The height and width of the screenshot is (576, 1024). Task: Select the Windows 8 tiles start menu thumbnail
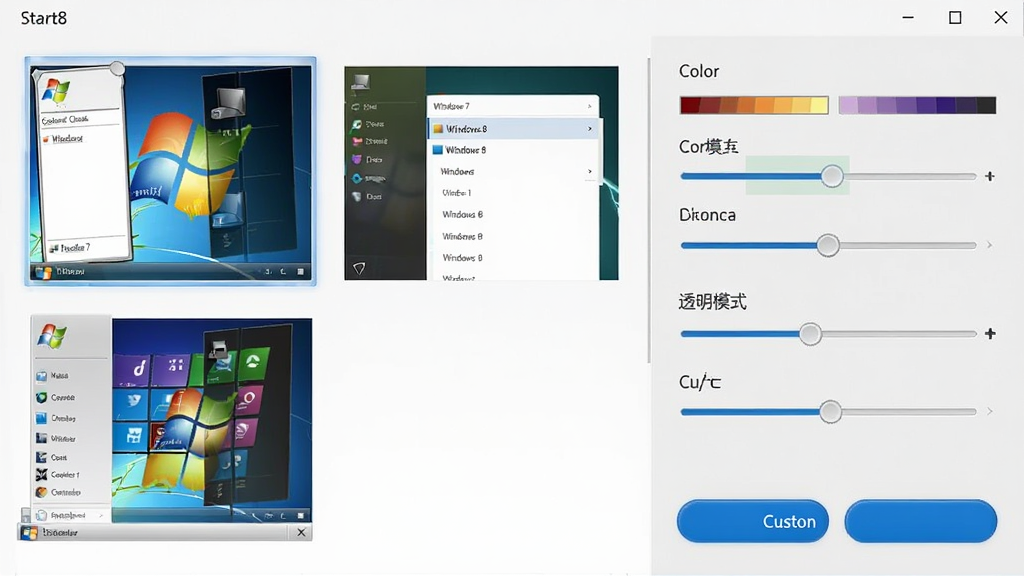166,428
